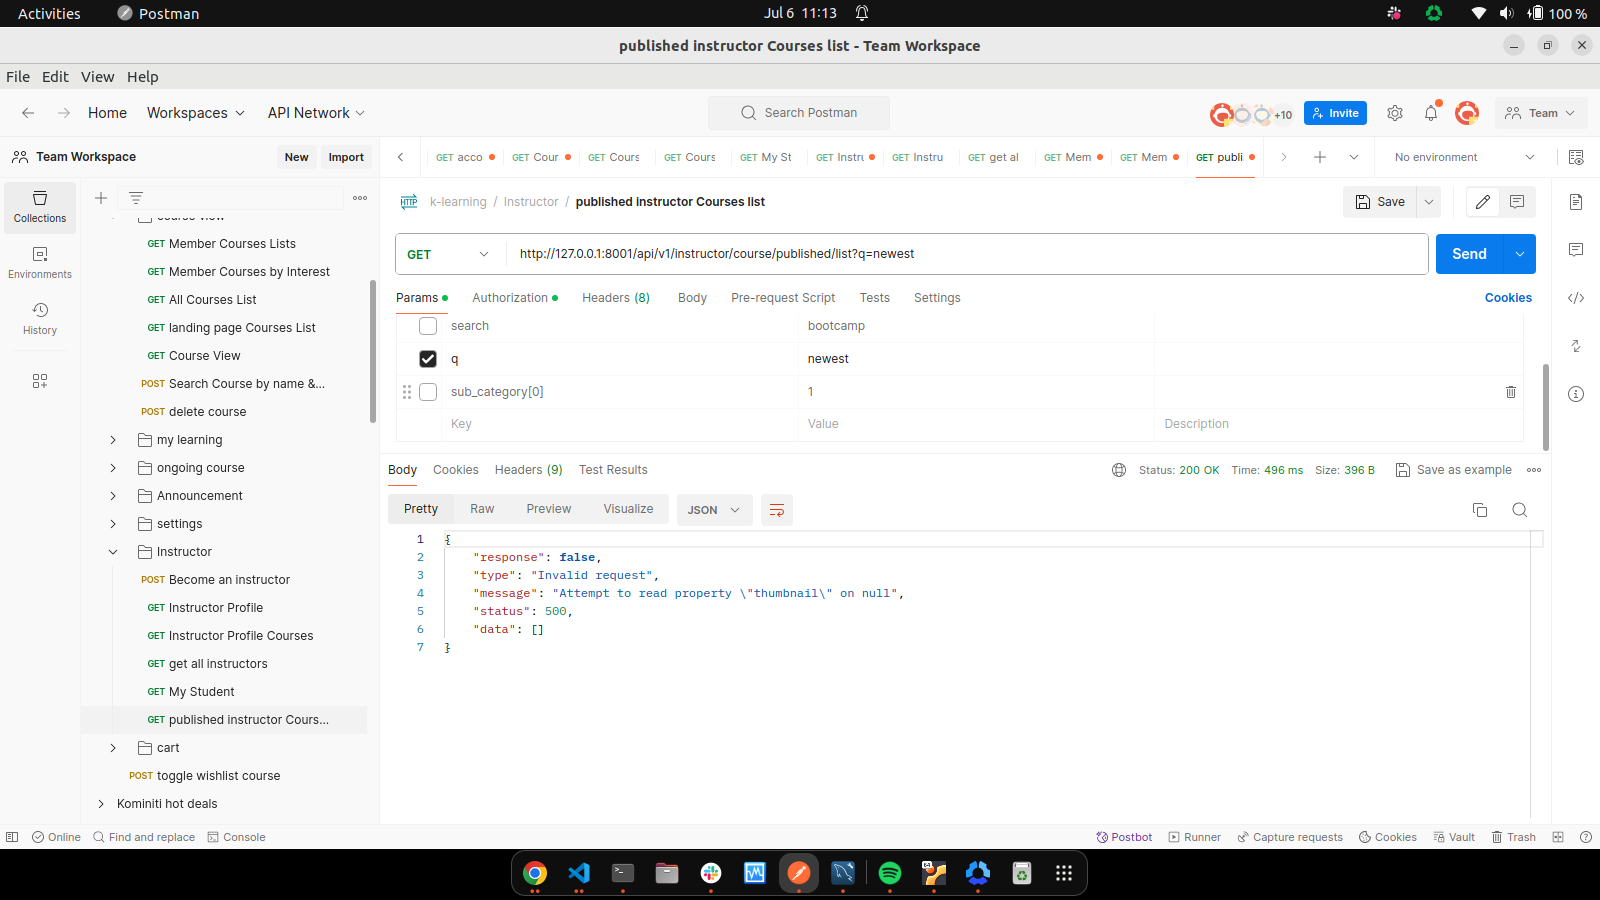Copy response body with copy icon

(1480, 510)
